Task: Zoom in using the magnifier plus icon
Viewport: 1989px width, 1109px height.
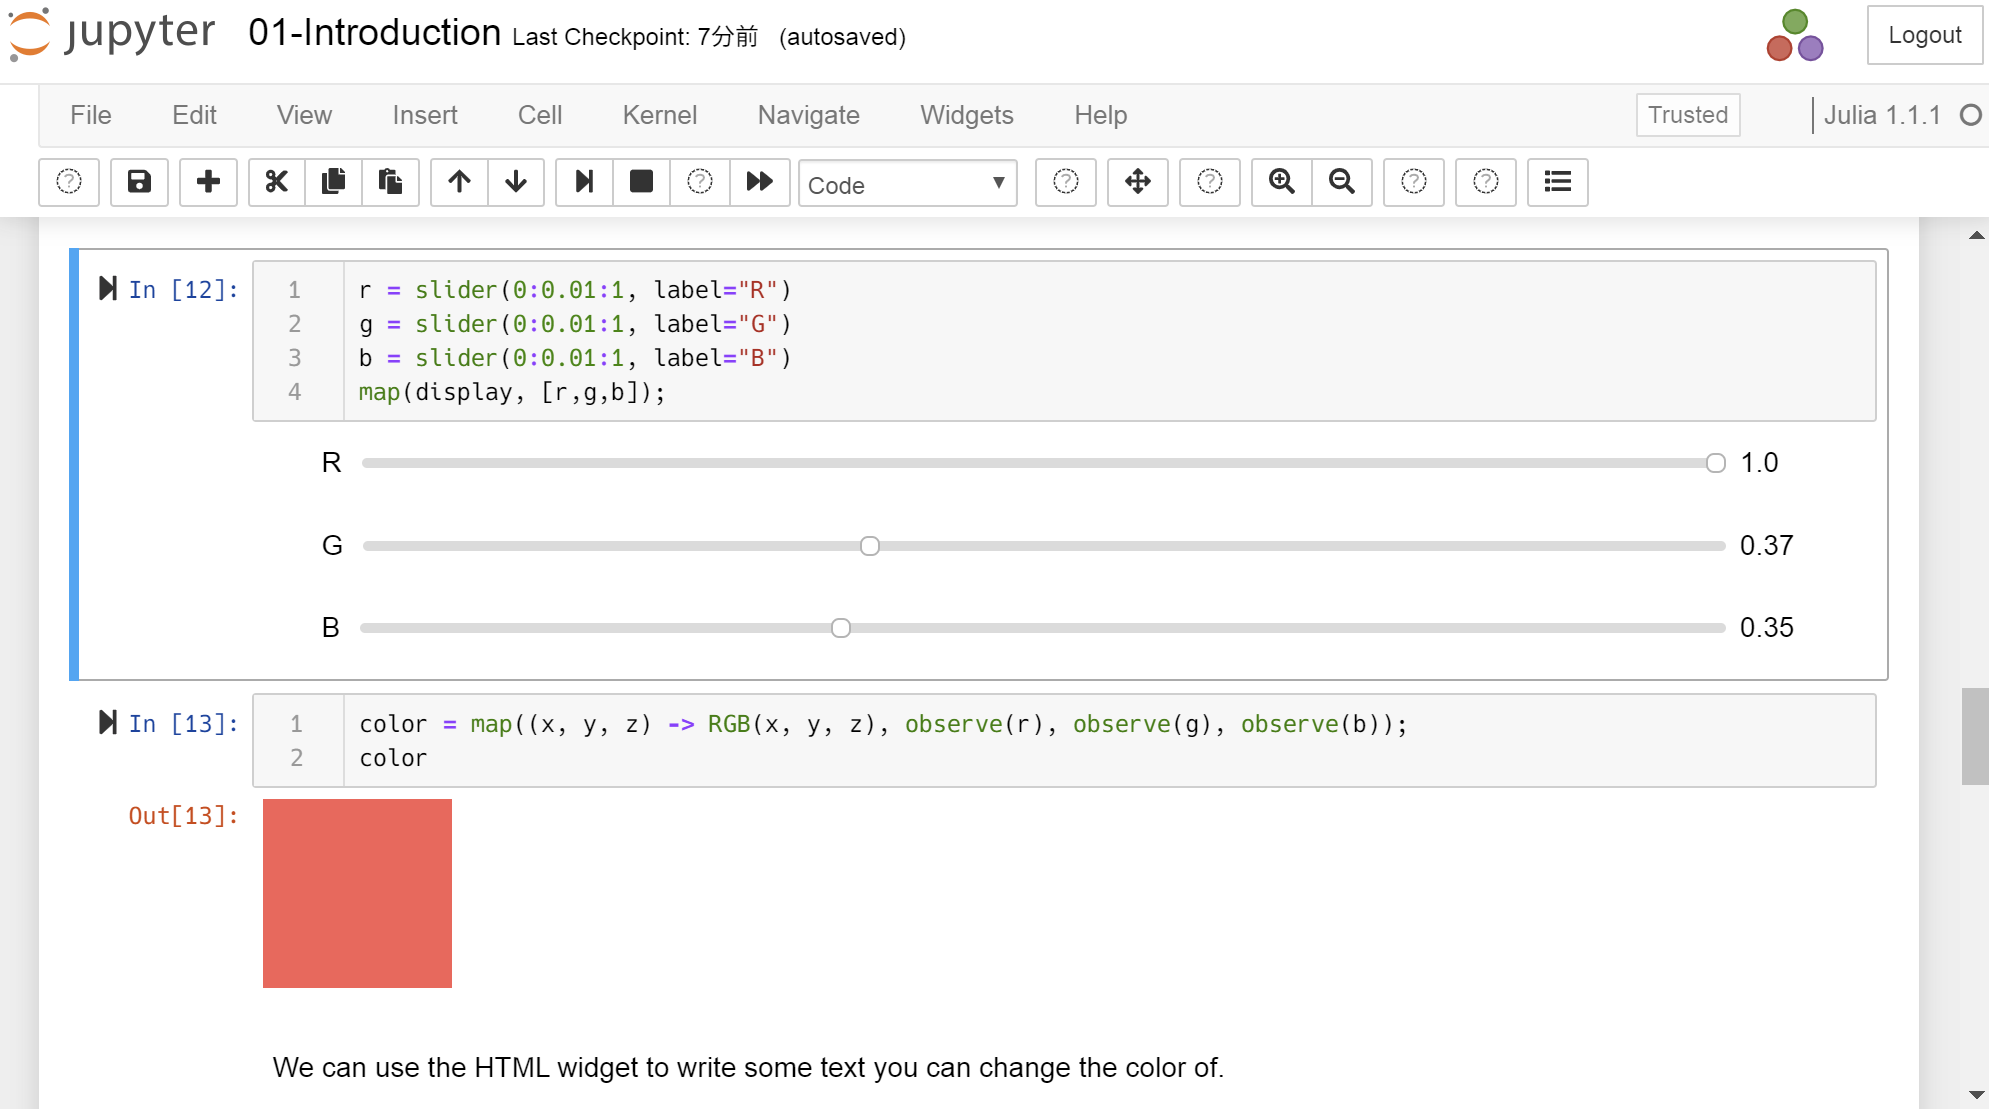Action: tap(1281, 183)
